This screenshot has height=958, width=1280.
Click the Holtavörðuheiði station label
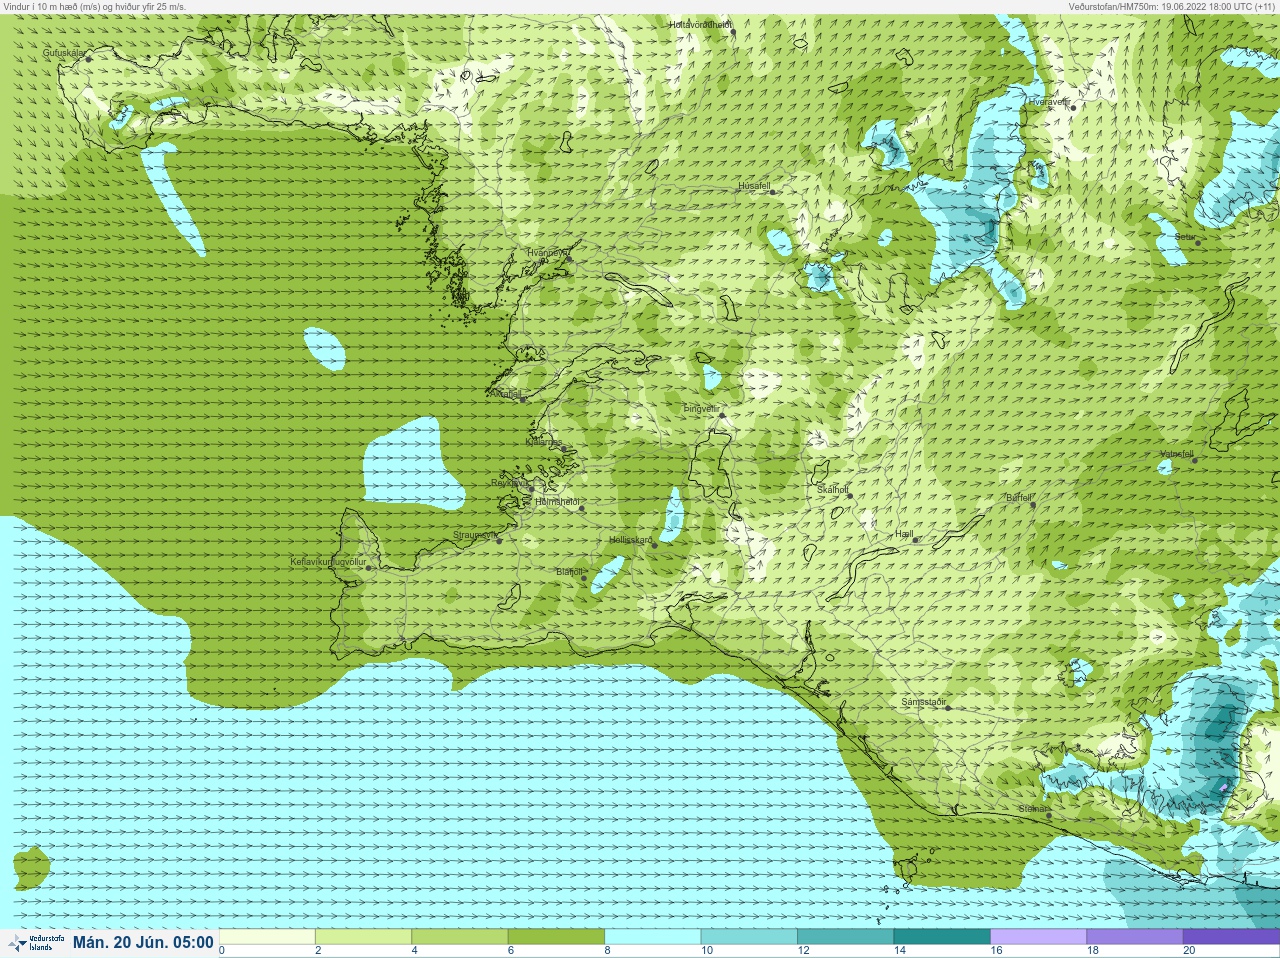tap(700, 24)
